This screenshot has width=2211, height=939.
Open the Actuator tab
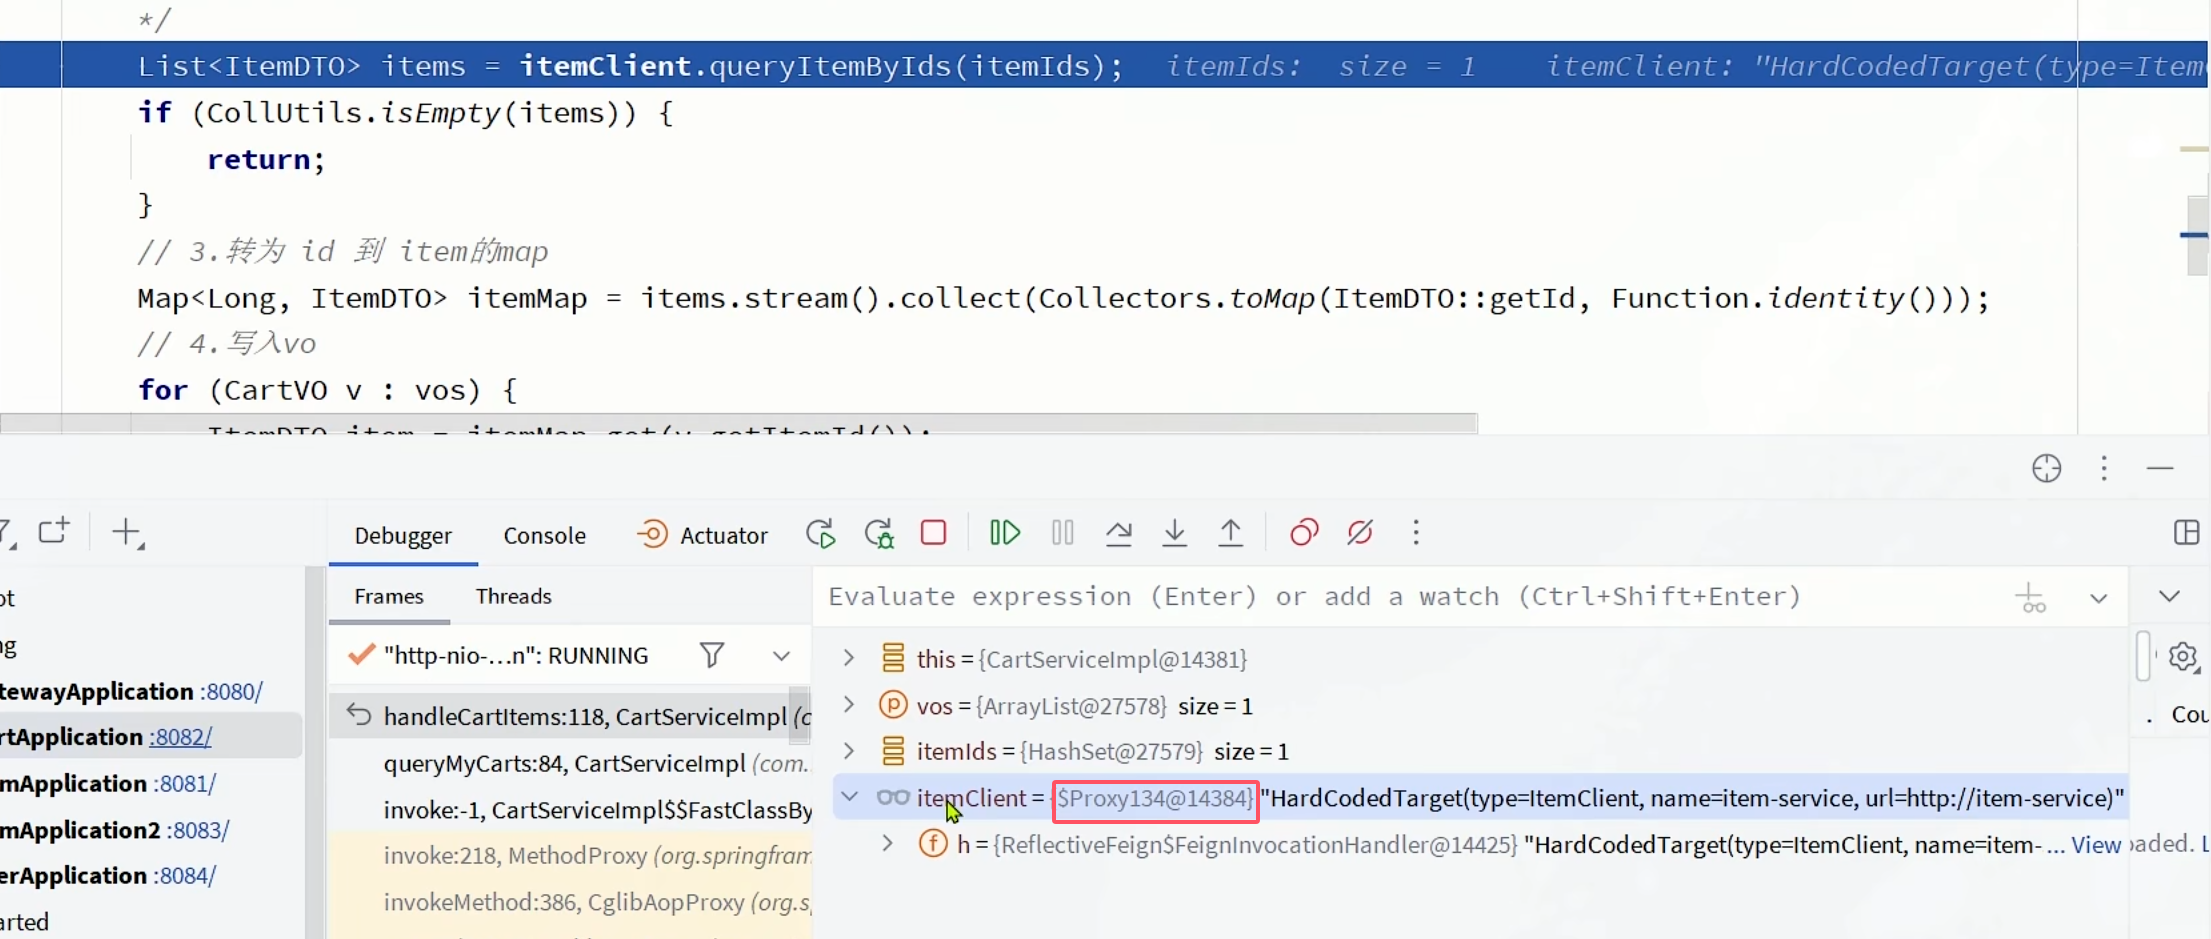point(703,536)
